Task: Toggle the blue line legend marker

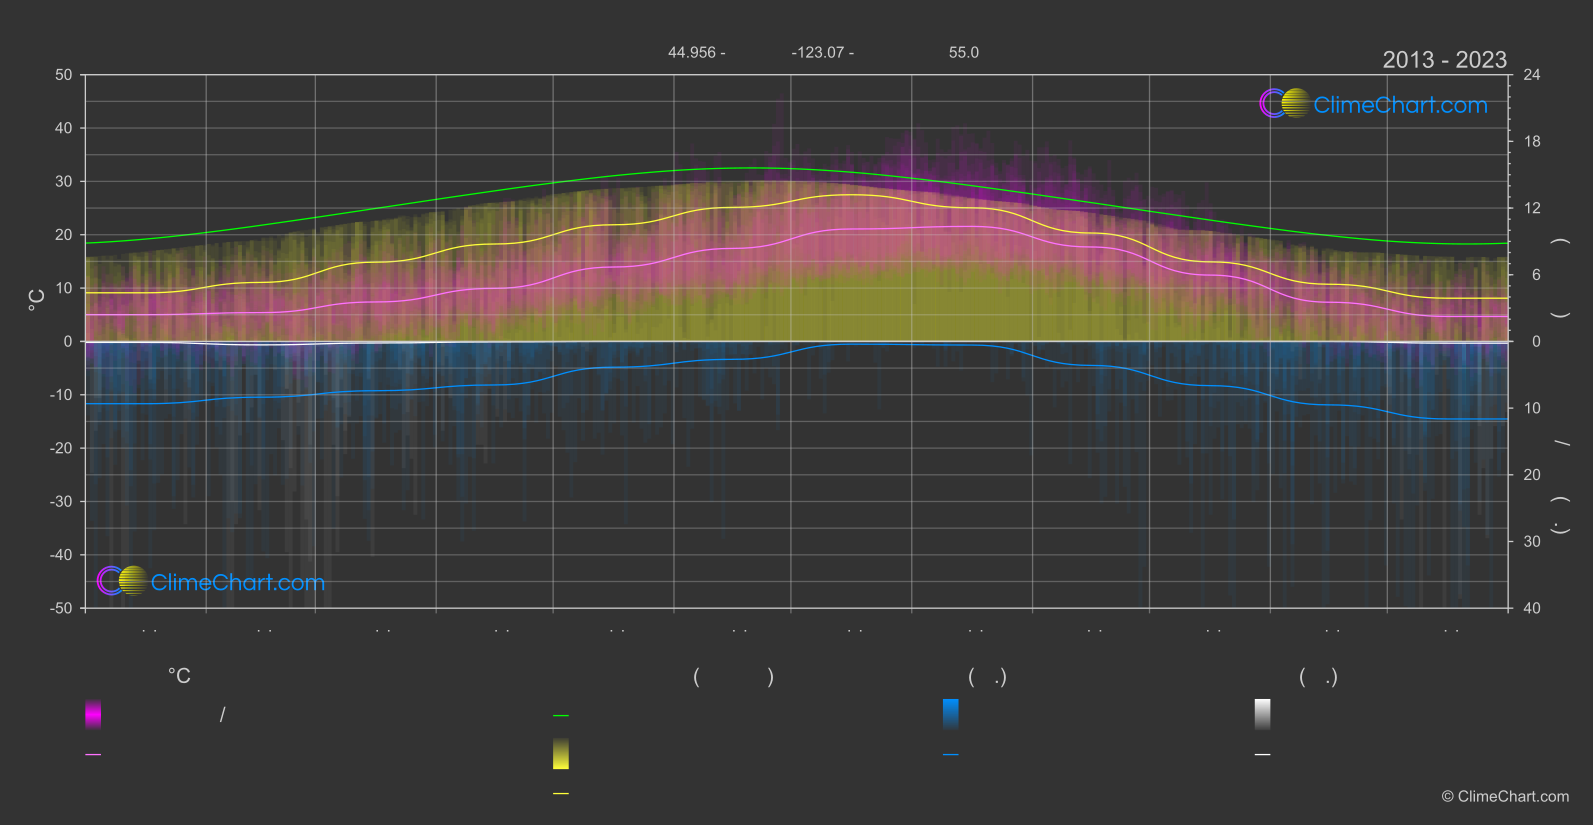Action: coord(951,755)
